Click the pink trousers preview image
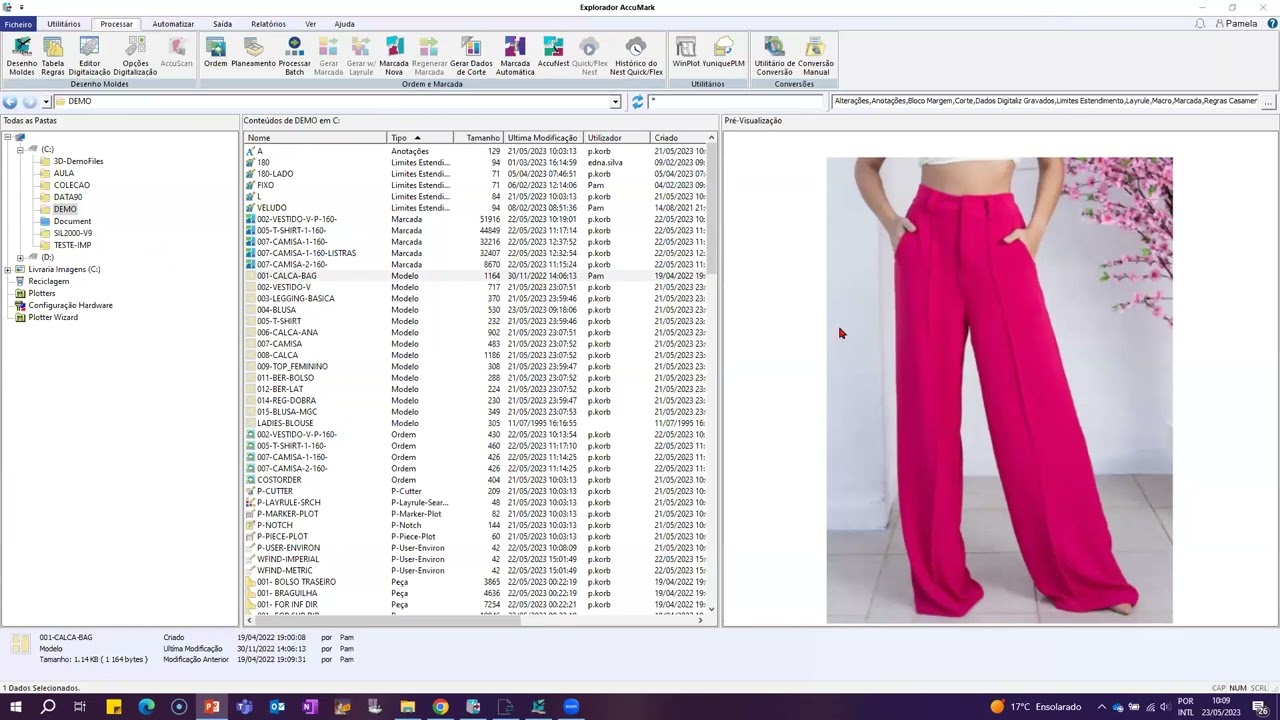 coord(999,390)
